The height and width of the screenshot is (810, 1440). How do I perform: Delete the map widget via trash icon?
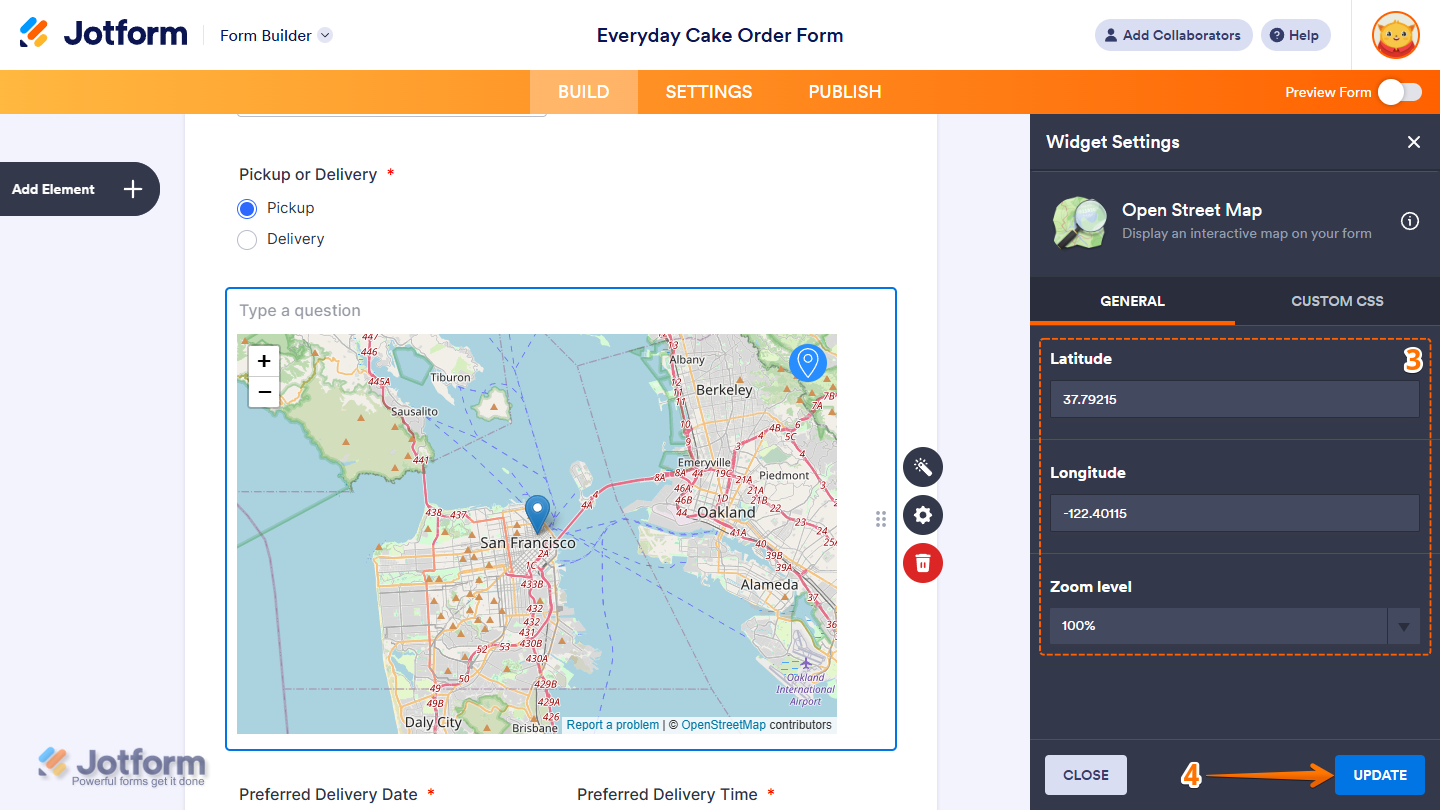pos(922,563)
